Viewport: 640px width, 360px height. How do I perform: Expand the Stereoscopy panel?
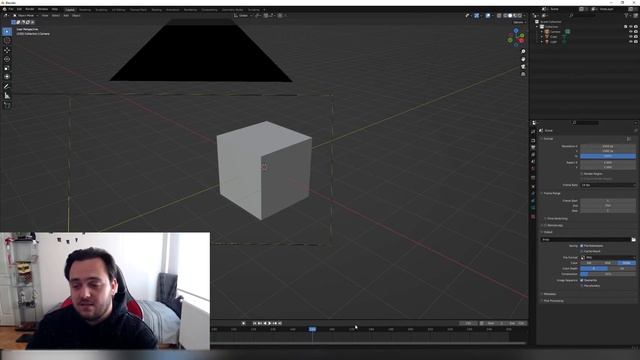coord(553,225)
